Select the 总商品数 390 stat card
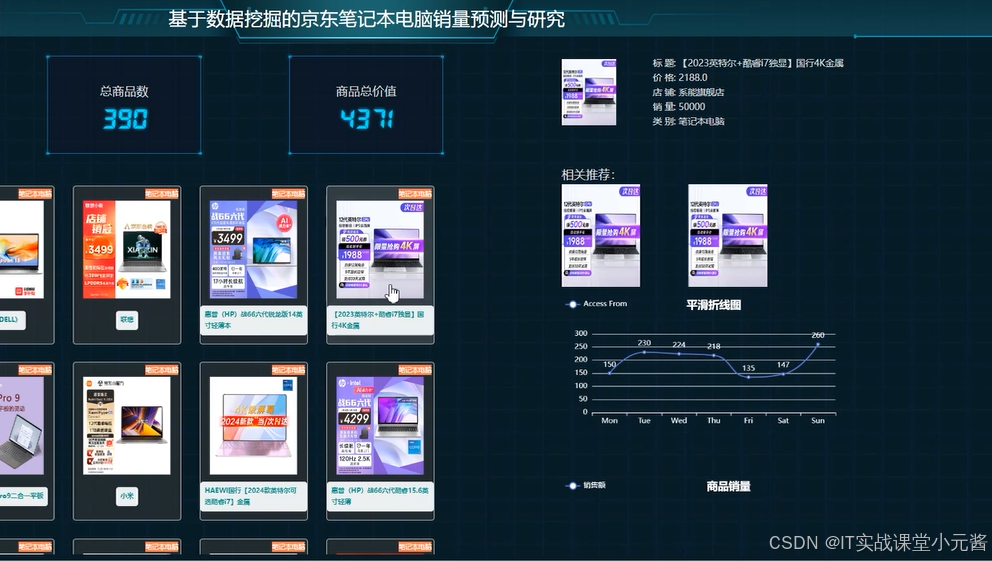The image size is (992, 561). (x=124, y=105)
